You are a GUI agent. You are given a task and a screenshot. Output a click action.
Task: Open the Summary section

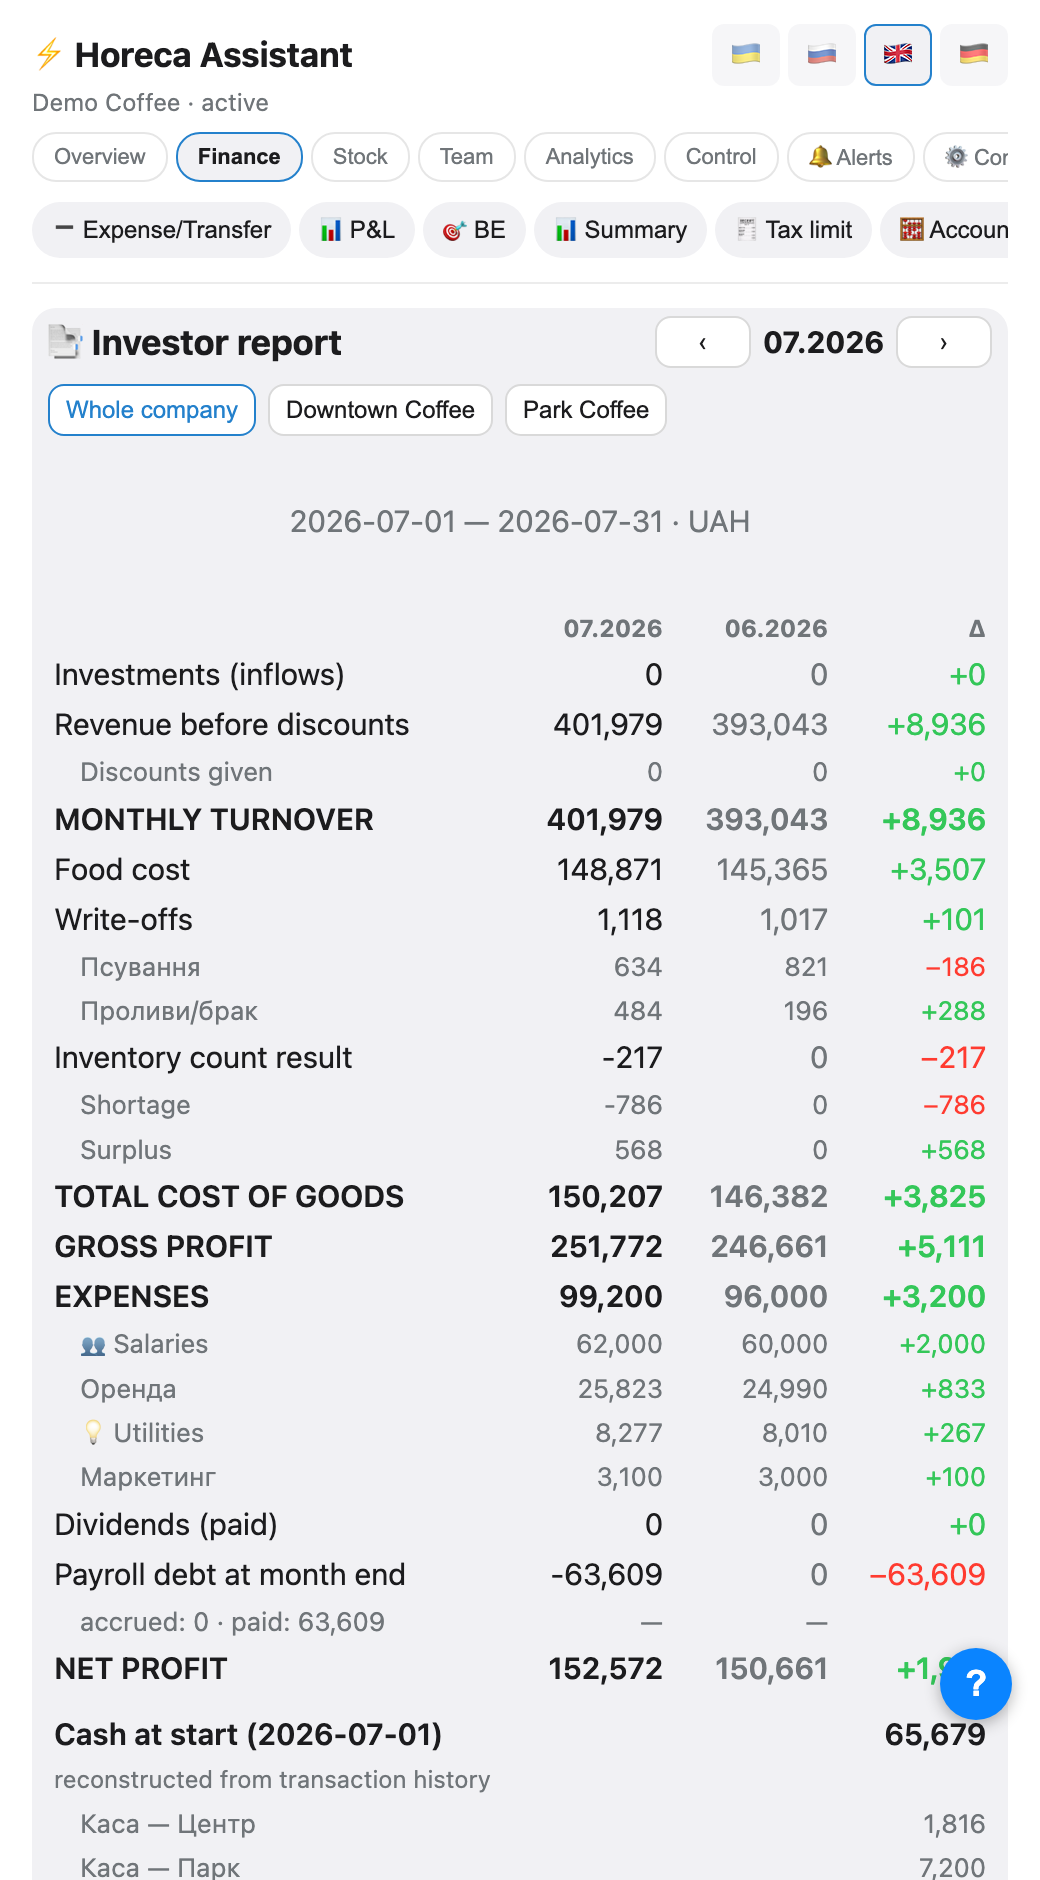621,230
